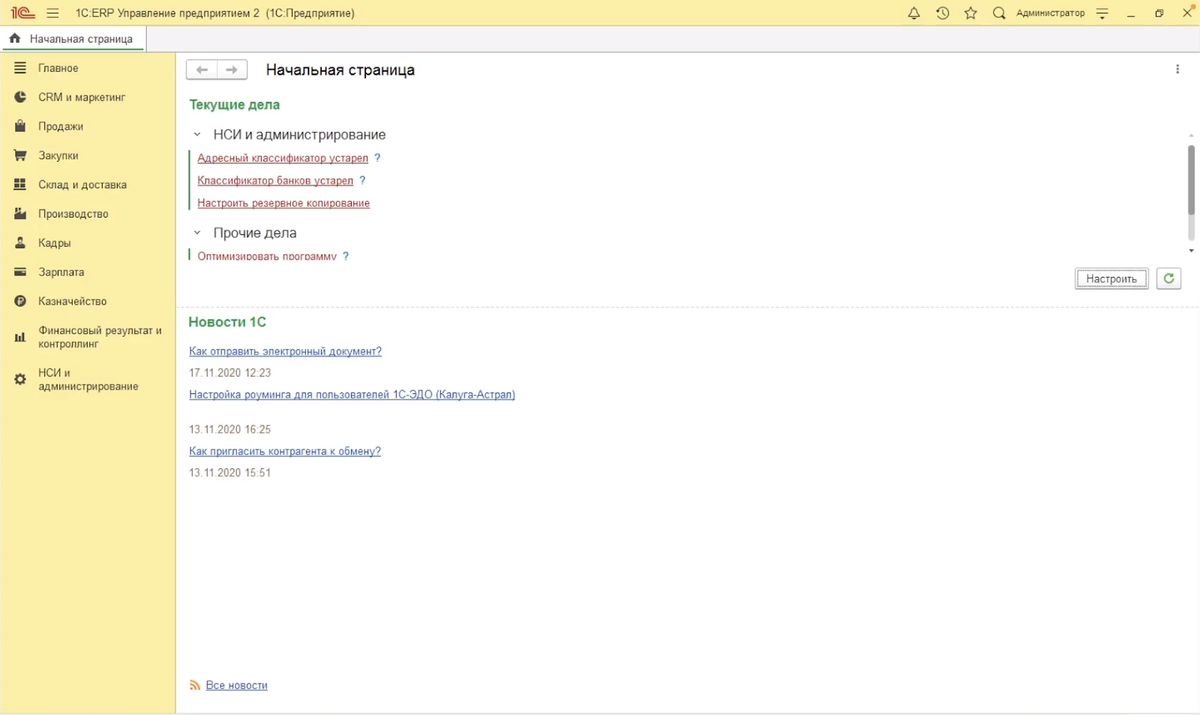Click the 1C logo icon
This screenshot has width=1200, height=715.
coord(23,13)
